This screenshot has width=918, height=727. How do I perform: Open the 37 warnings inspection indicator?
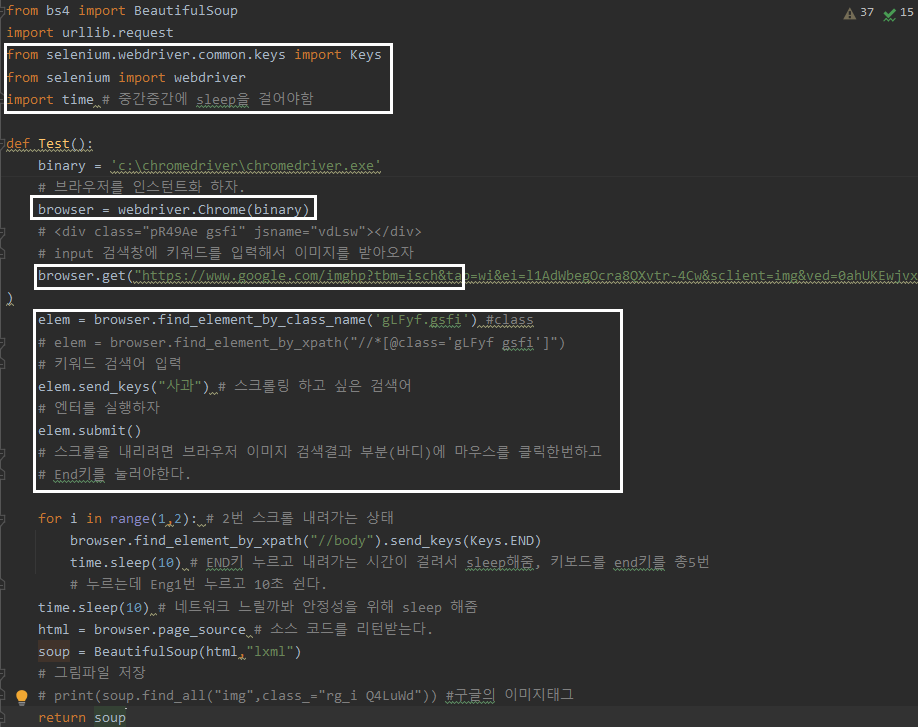[x=858, y=13]
